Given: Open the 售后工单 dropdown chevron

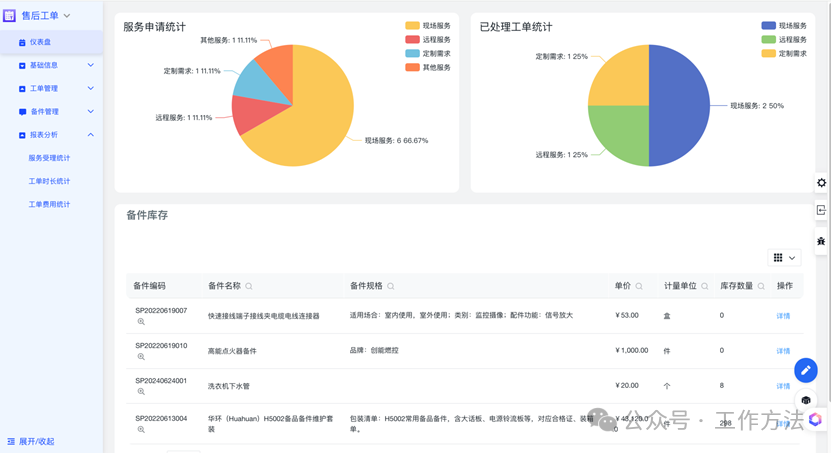Looking at the screenshot, I should point(67,16).
